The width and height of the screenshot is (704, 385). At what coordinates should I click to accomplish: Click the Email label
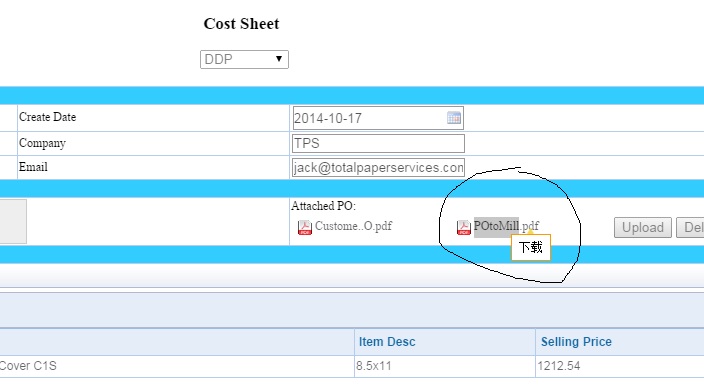(x=33, y=167)
